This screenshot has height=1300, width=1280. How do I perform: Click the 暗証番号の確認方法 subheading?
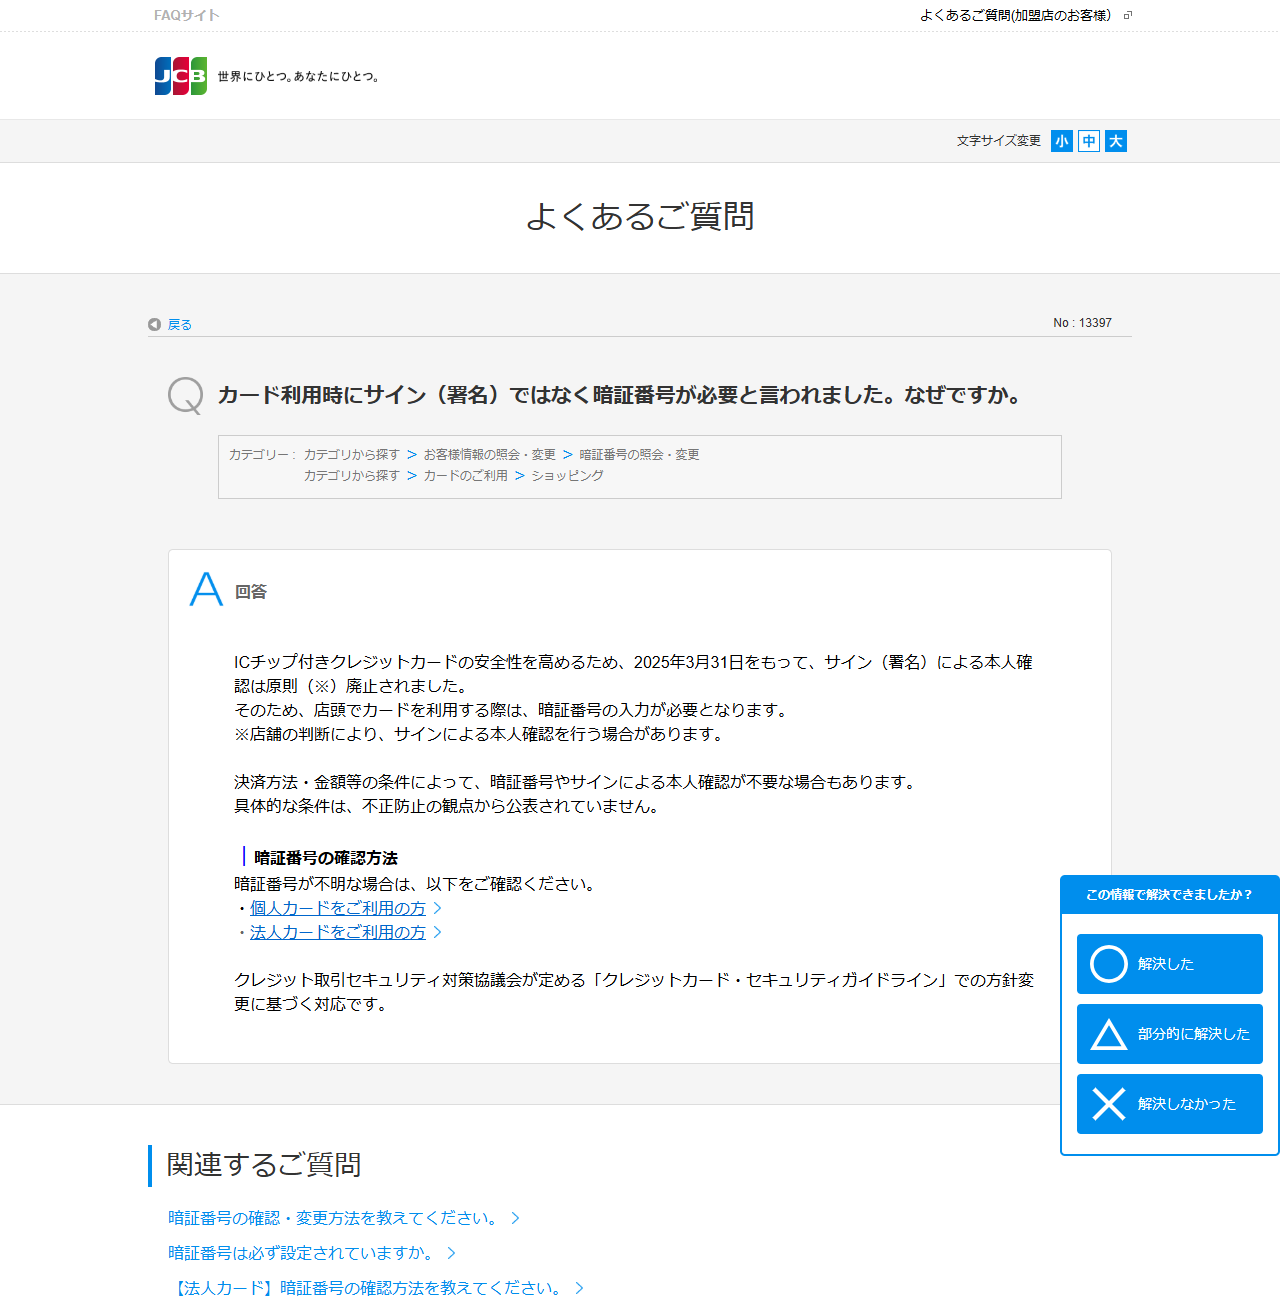326,858
